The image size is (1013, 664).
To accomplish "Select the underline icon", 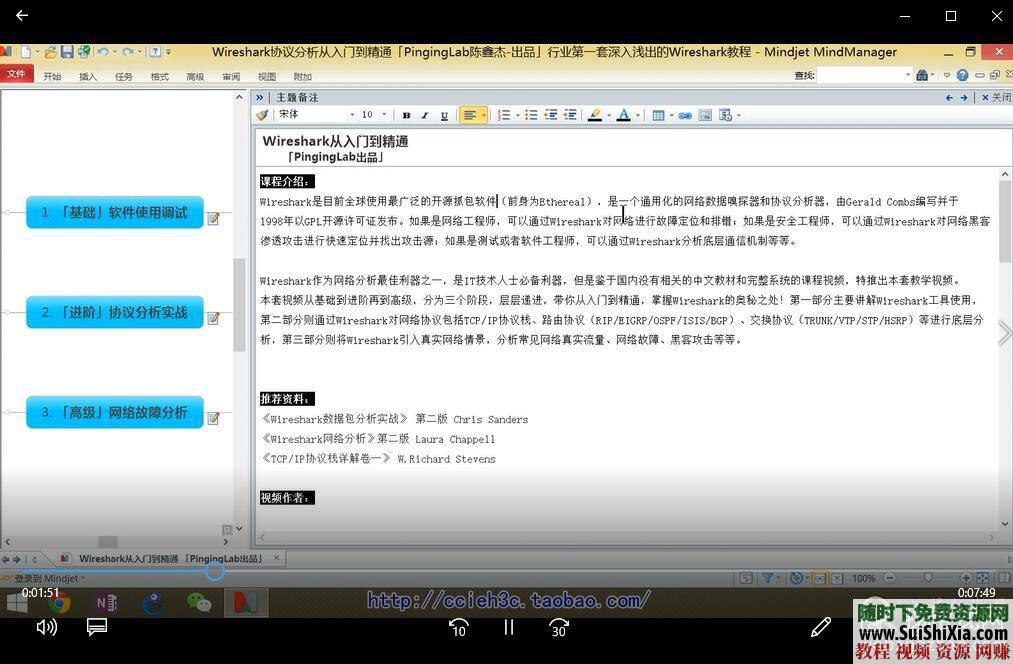I will [x=442, y=115].
